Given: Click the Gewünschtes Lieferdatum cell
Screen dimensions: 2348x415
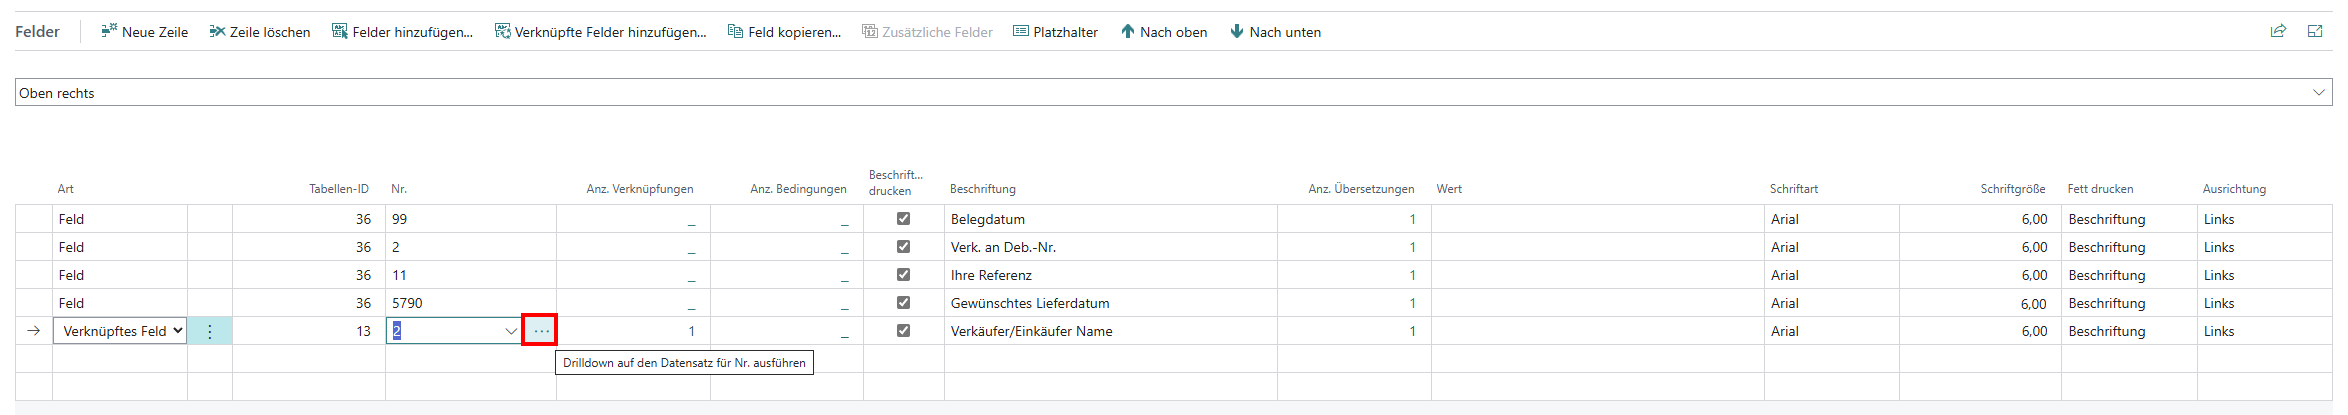Looking at the screenshot, I should (1110, 303).
